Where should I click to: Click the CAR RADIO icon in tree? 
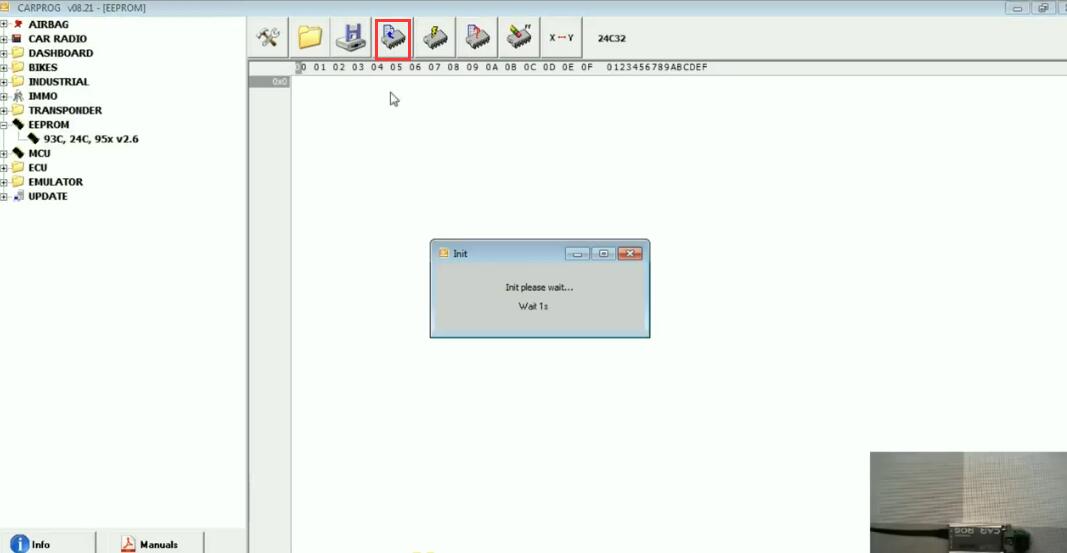(x=18, y=39)
